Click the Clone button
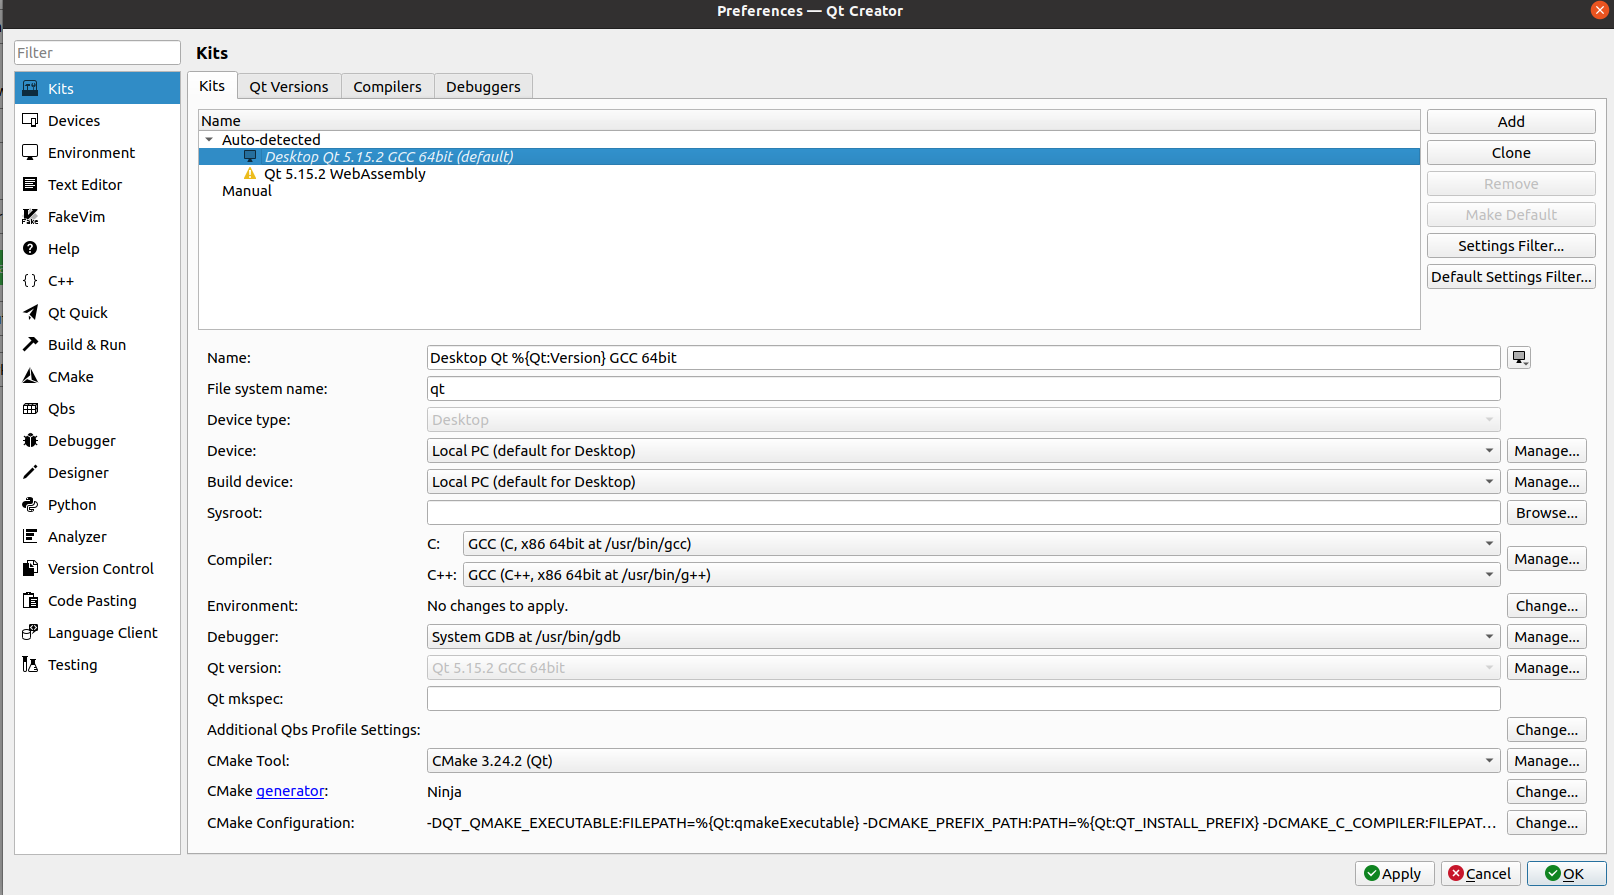The width and height of the screenshot is (1614, 895). [x=1510, y=153]
